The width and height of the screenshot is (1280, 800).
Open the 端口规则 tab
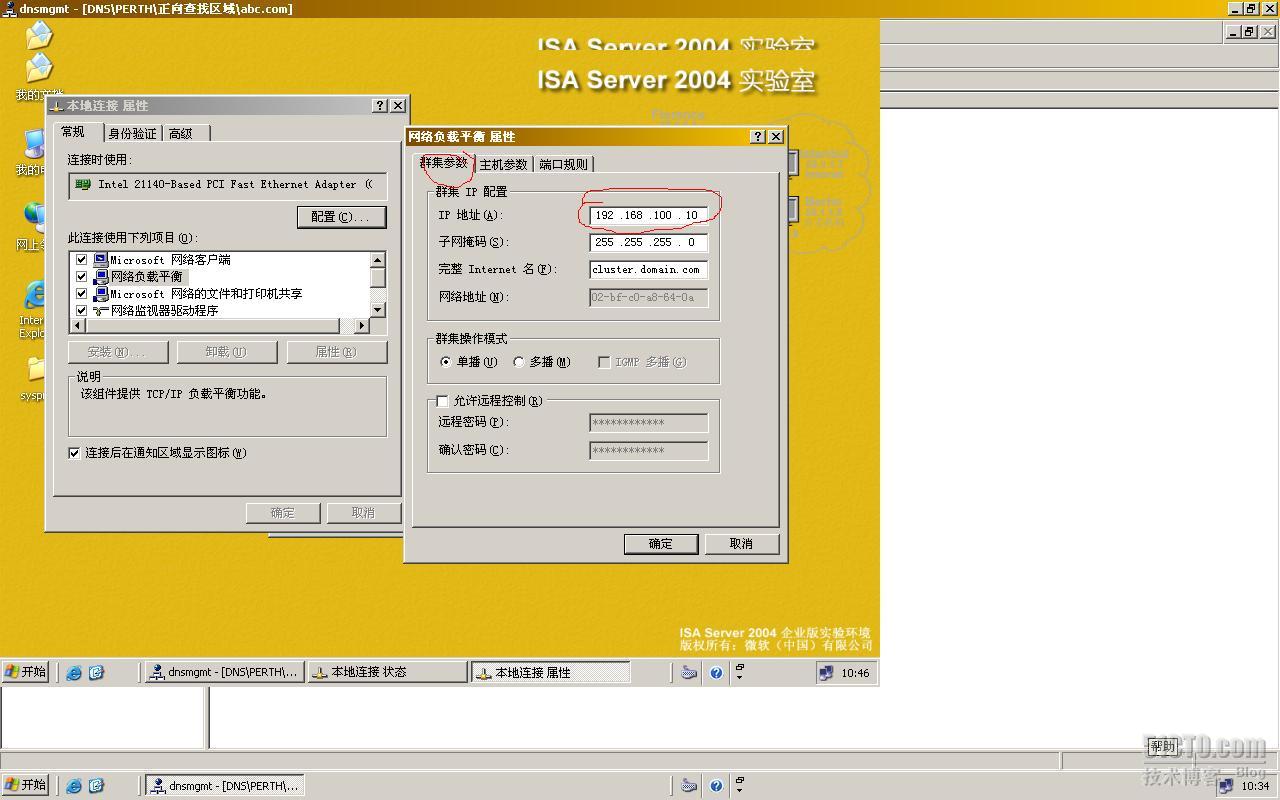coord(564,164)
